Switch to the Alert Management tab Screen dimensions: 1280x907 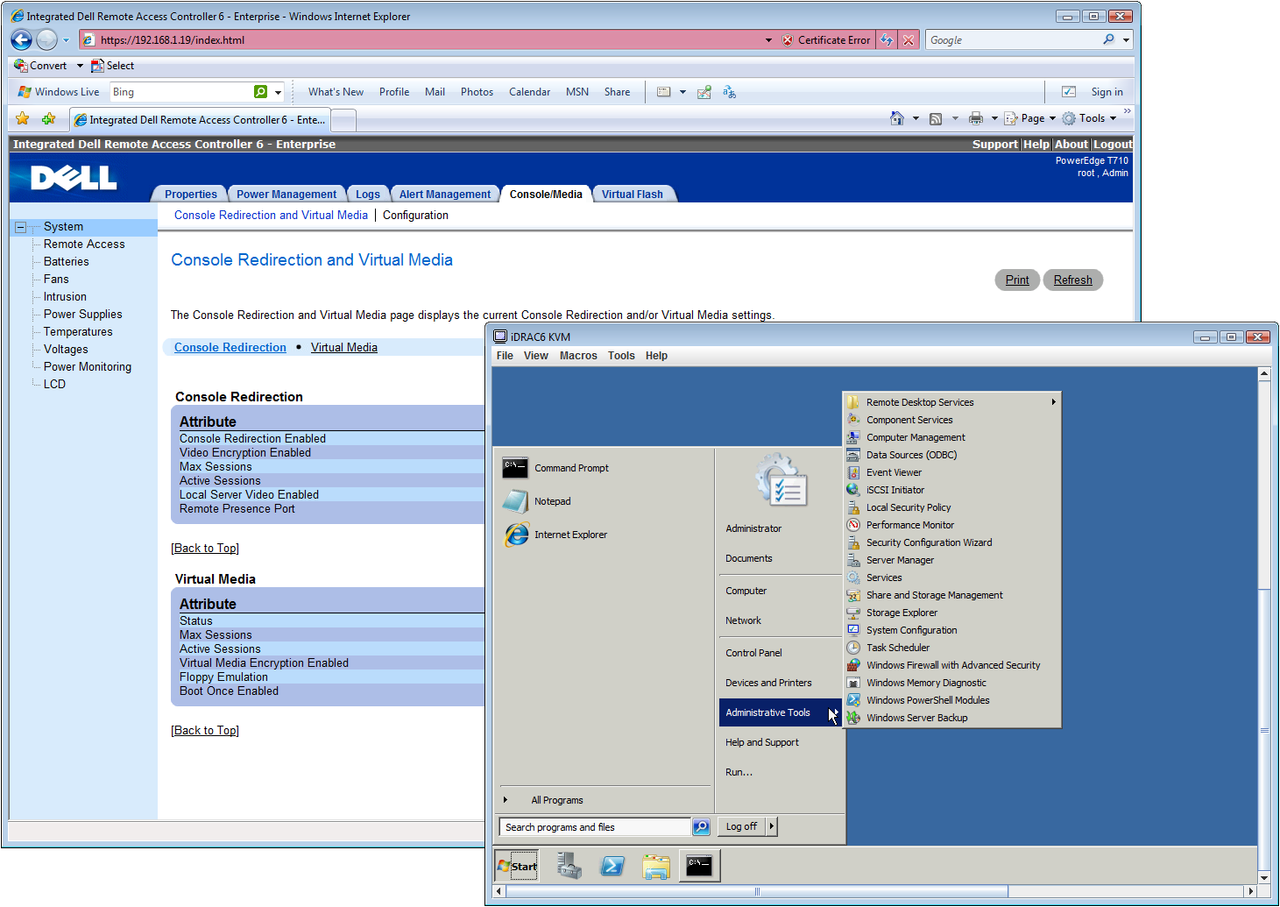(x=445, y=194)
